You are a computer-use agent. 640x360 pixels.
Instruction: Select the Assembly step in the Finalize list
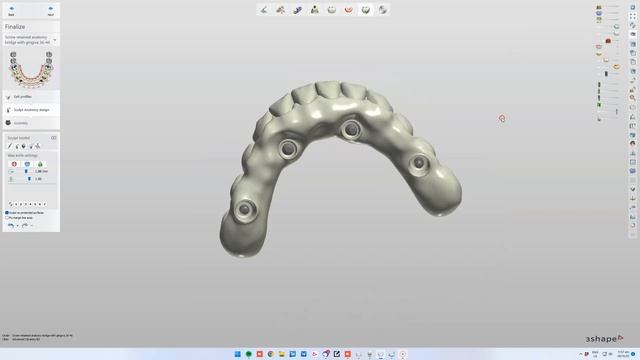31,123
